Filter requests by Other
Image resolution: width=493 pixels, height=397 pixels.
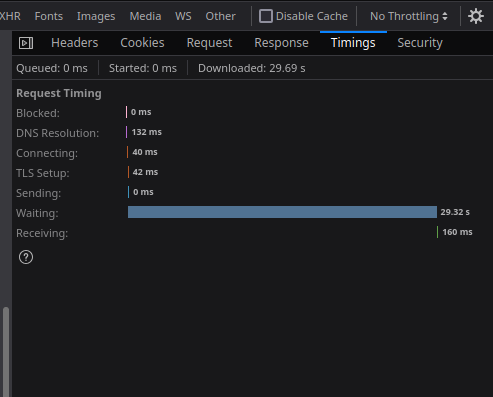tap(220, 16)
